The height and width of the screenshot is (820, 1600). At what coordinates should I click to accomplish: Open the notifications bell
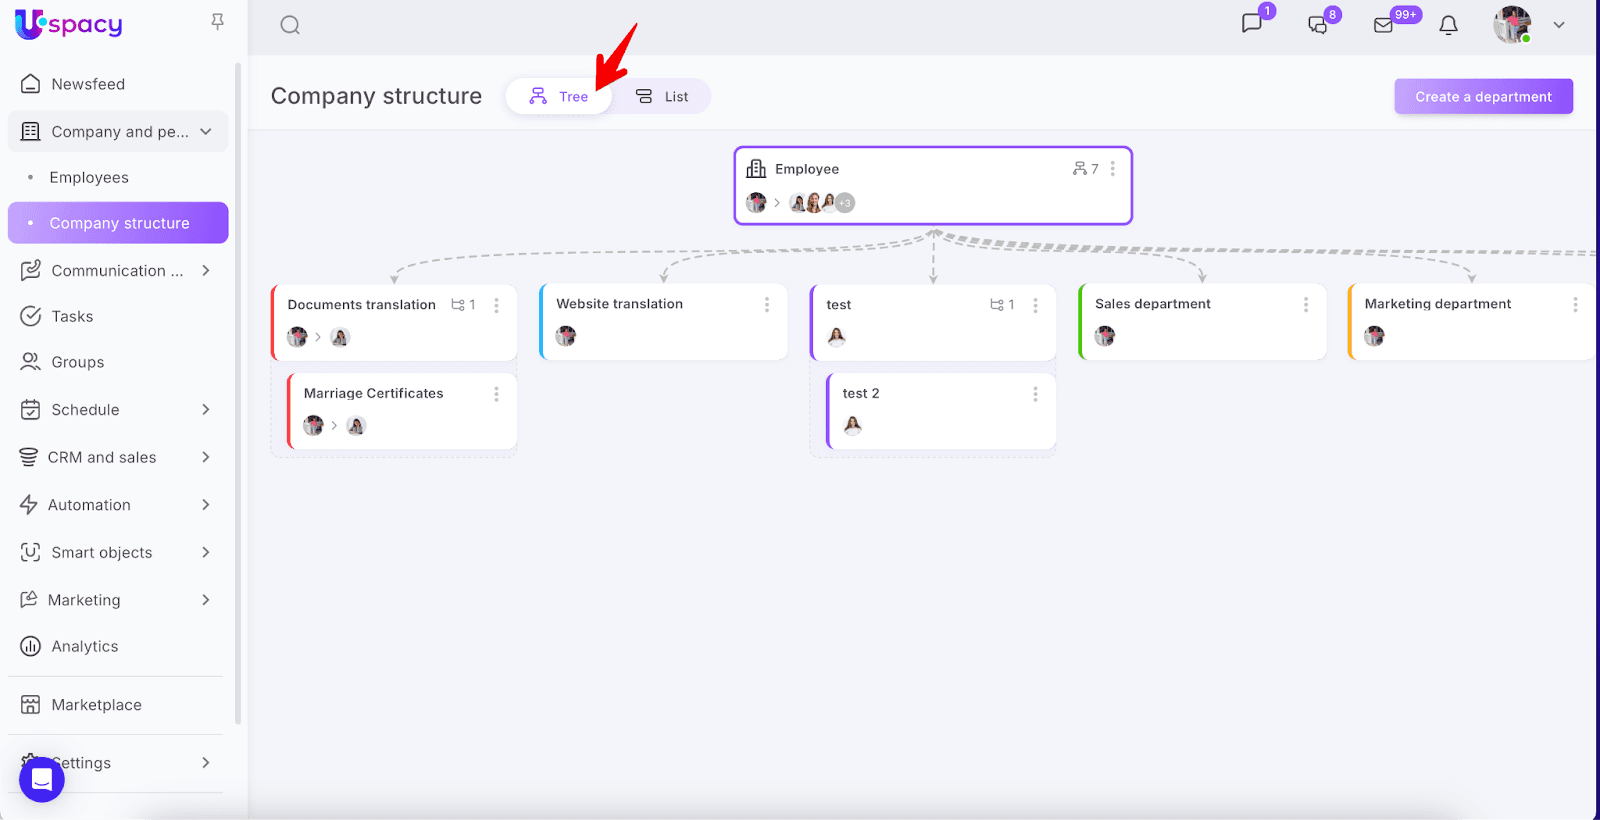point(1448,25)
